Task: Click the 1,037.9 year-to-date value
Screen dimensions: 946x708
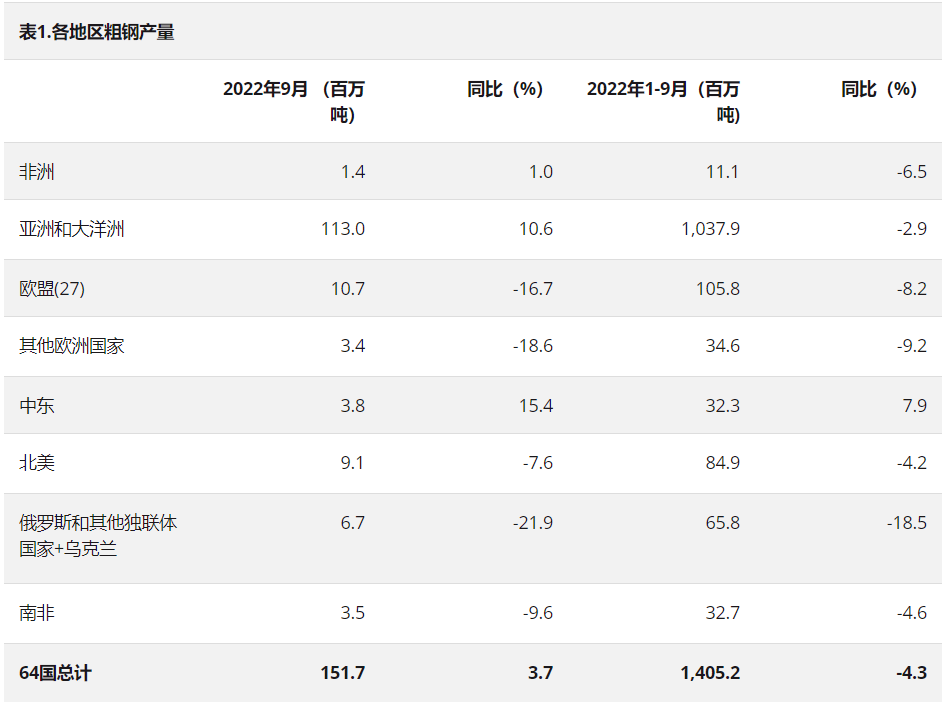Action: click(x=710, y=229)
